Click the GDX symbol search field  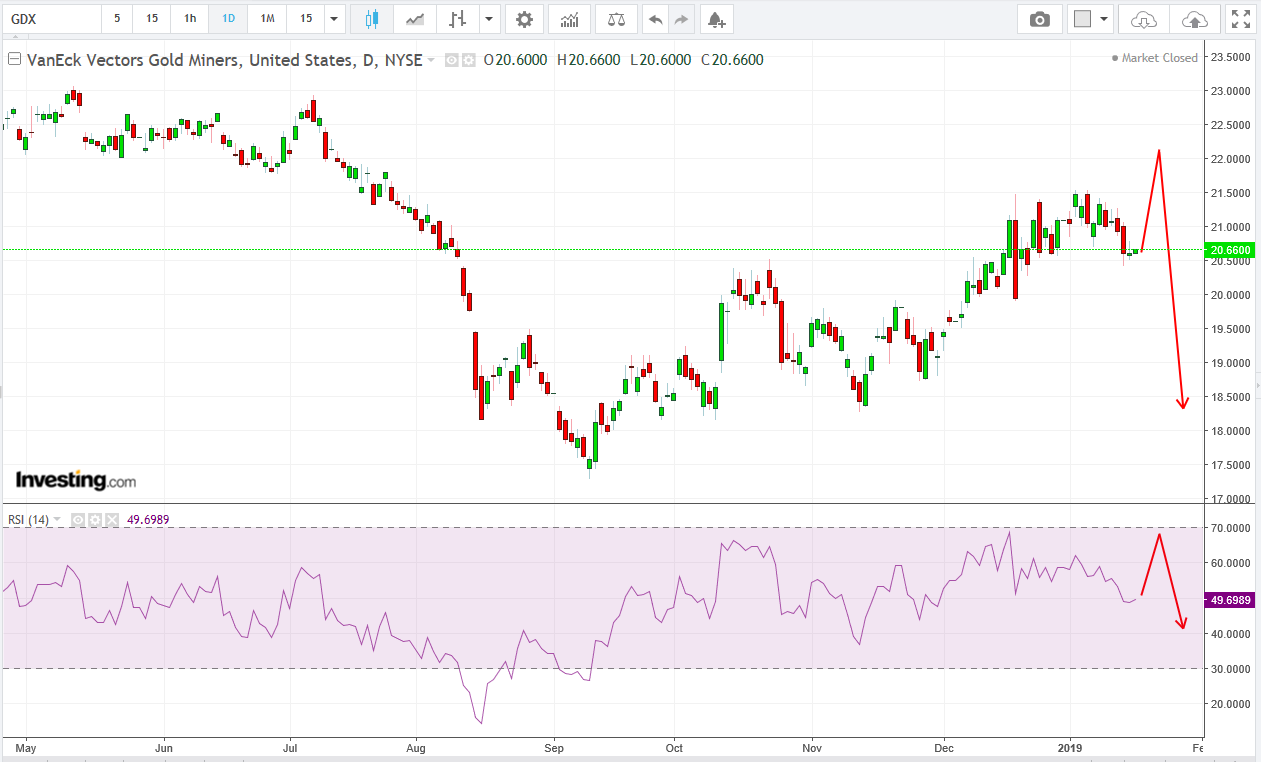(50, 19)
